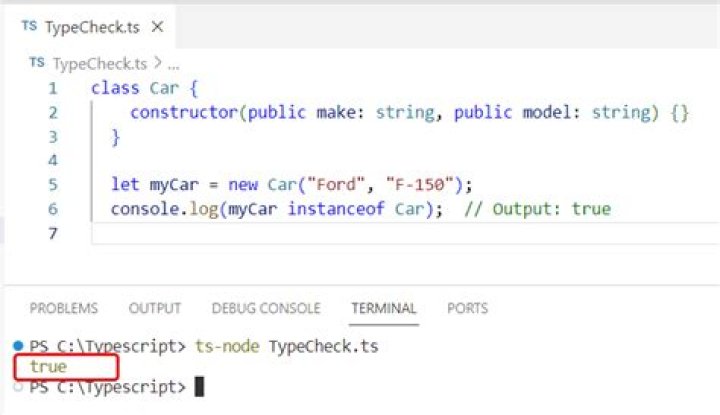Click line number 6 in the gutter
Screen dimensions: 720x415
pos(52,208)
